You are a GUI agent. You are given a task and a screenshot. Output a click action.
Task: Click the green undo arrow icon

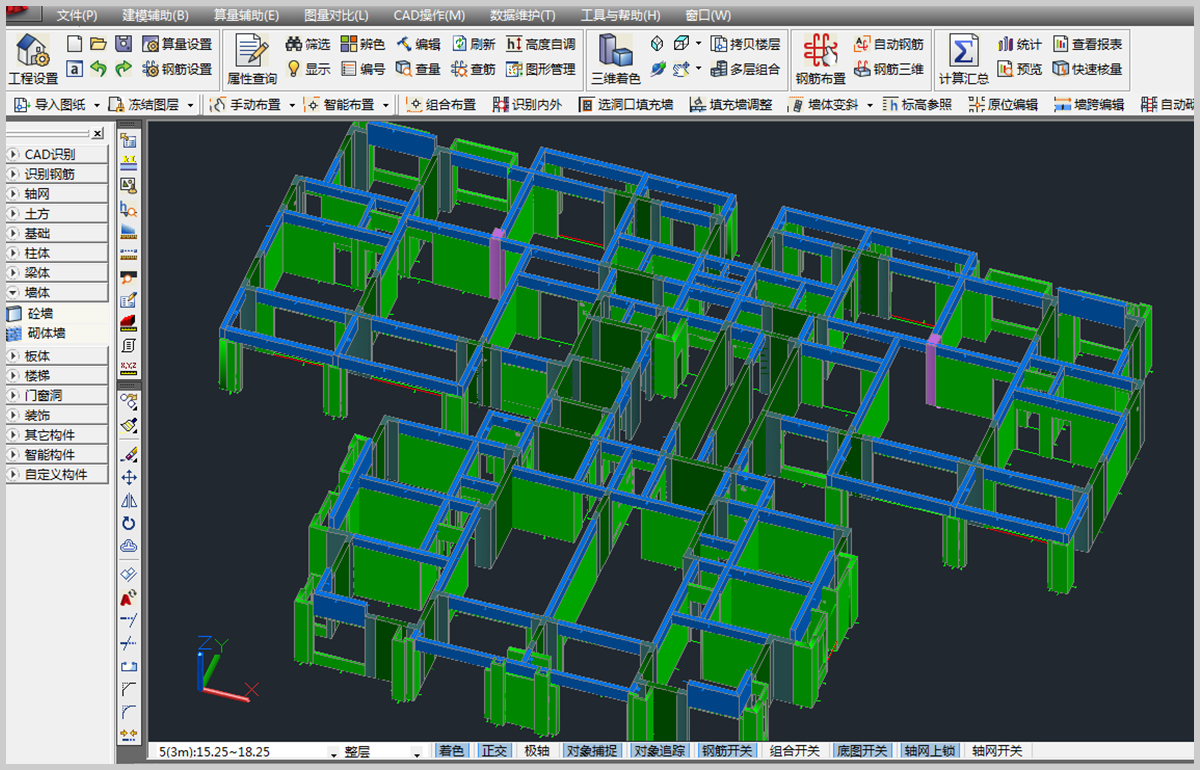[98, 69]
